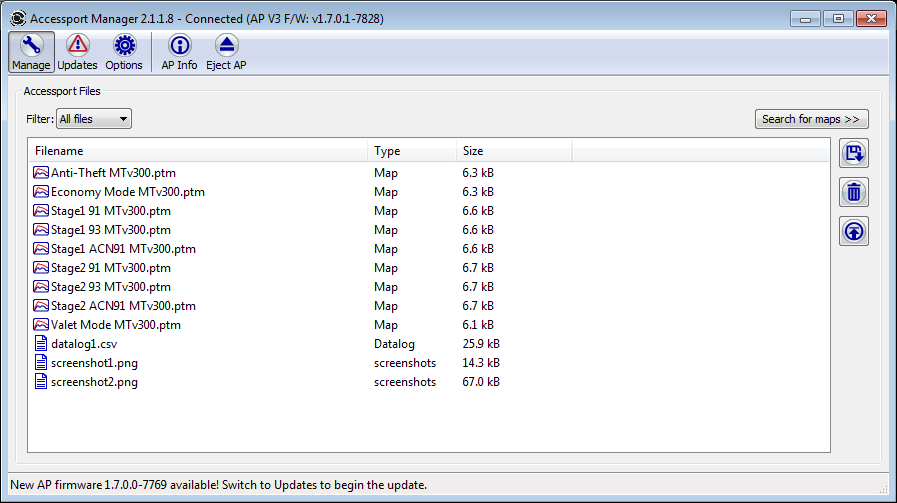This screenshot has height=503, width=897.
Task: Click the 67.0 kB size value
Action: click(481, 382)
